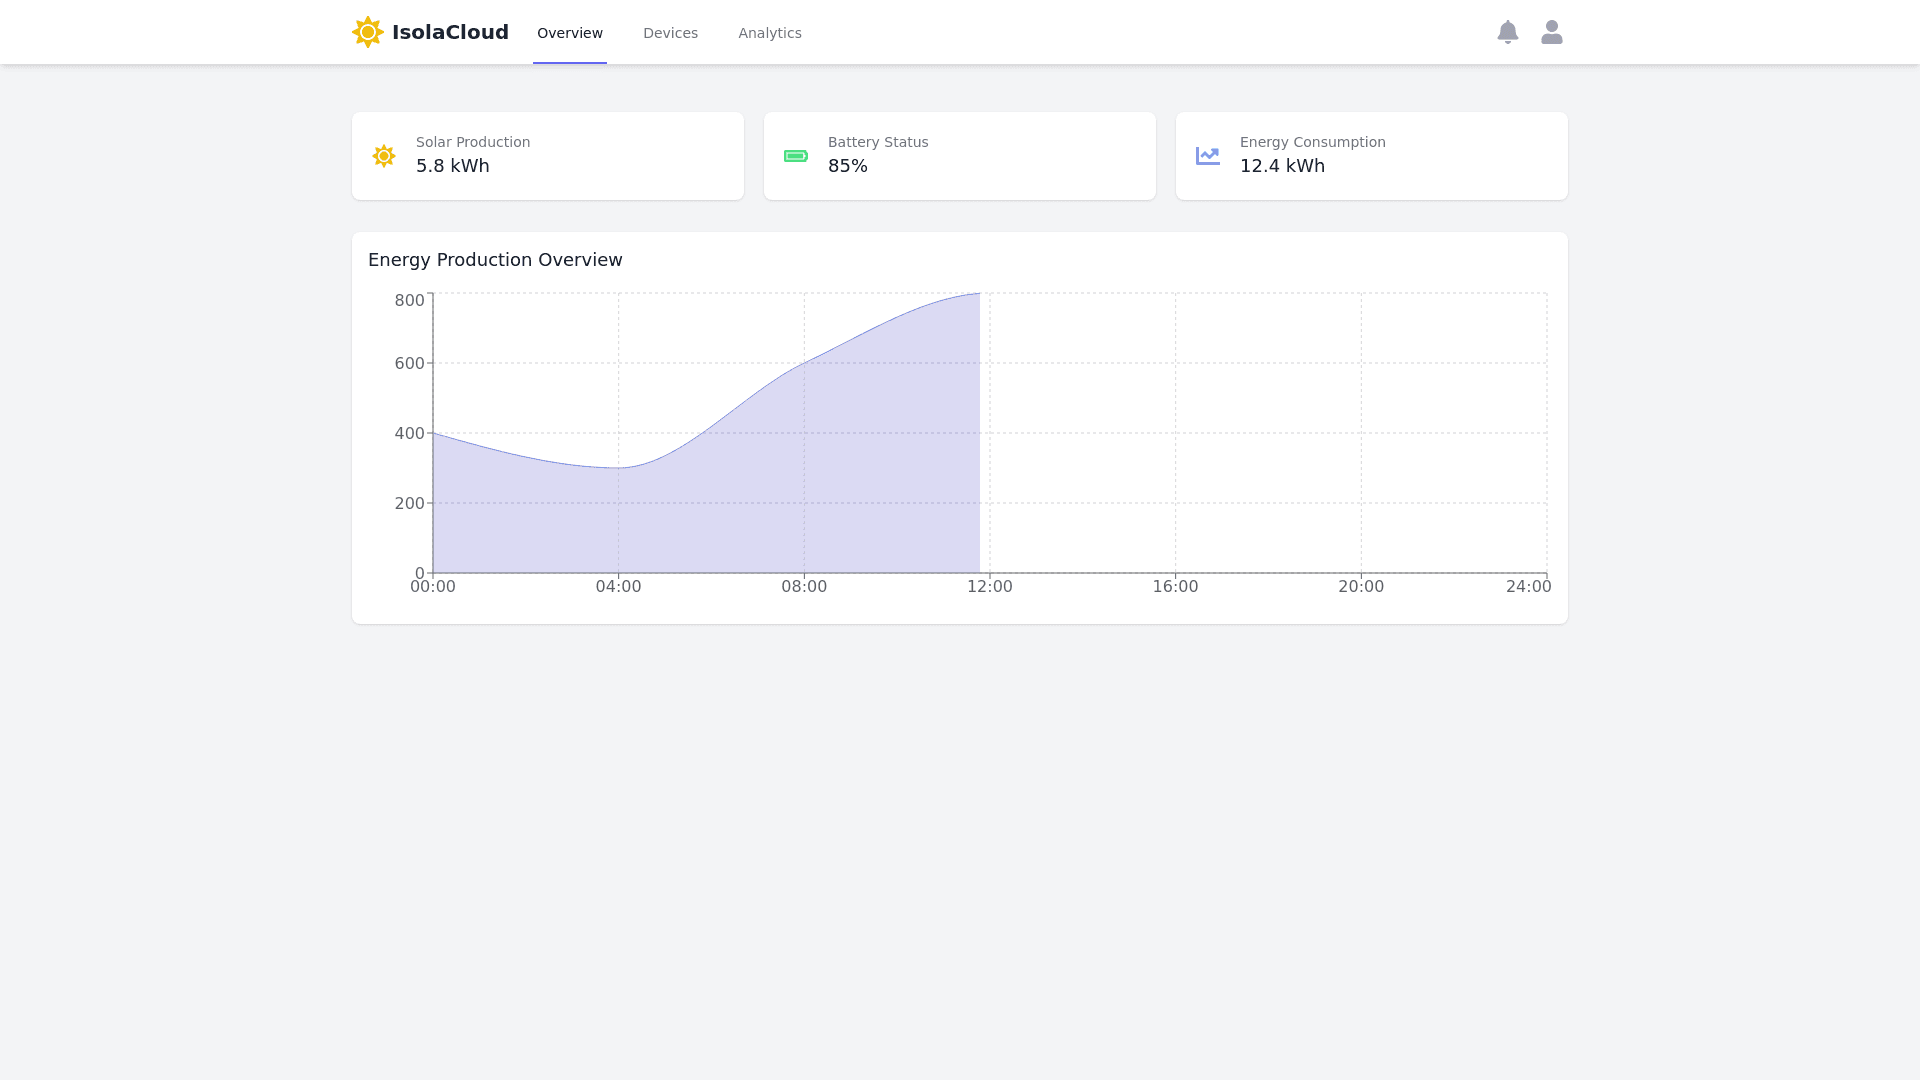
Task: Click the IsolaCloud sun logo icon
Action: tap(368, 32)
